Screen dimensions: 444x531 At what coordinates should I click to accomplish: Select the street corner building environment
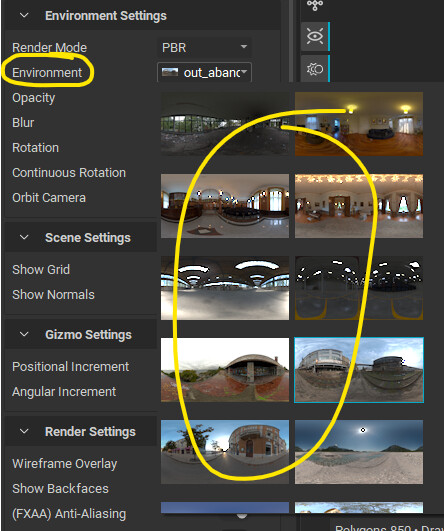225,452
